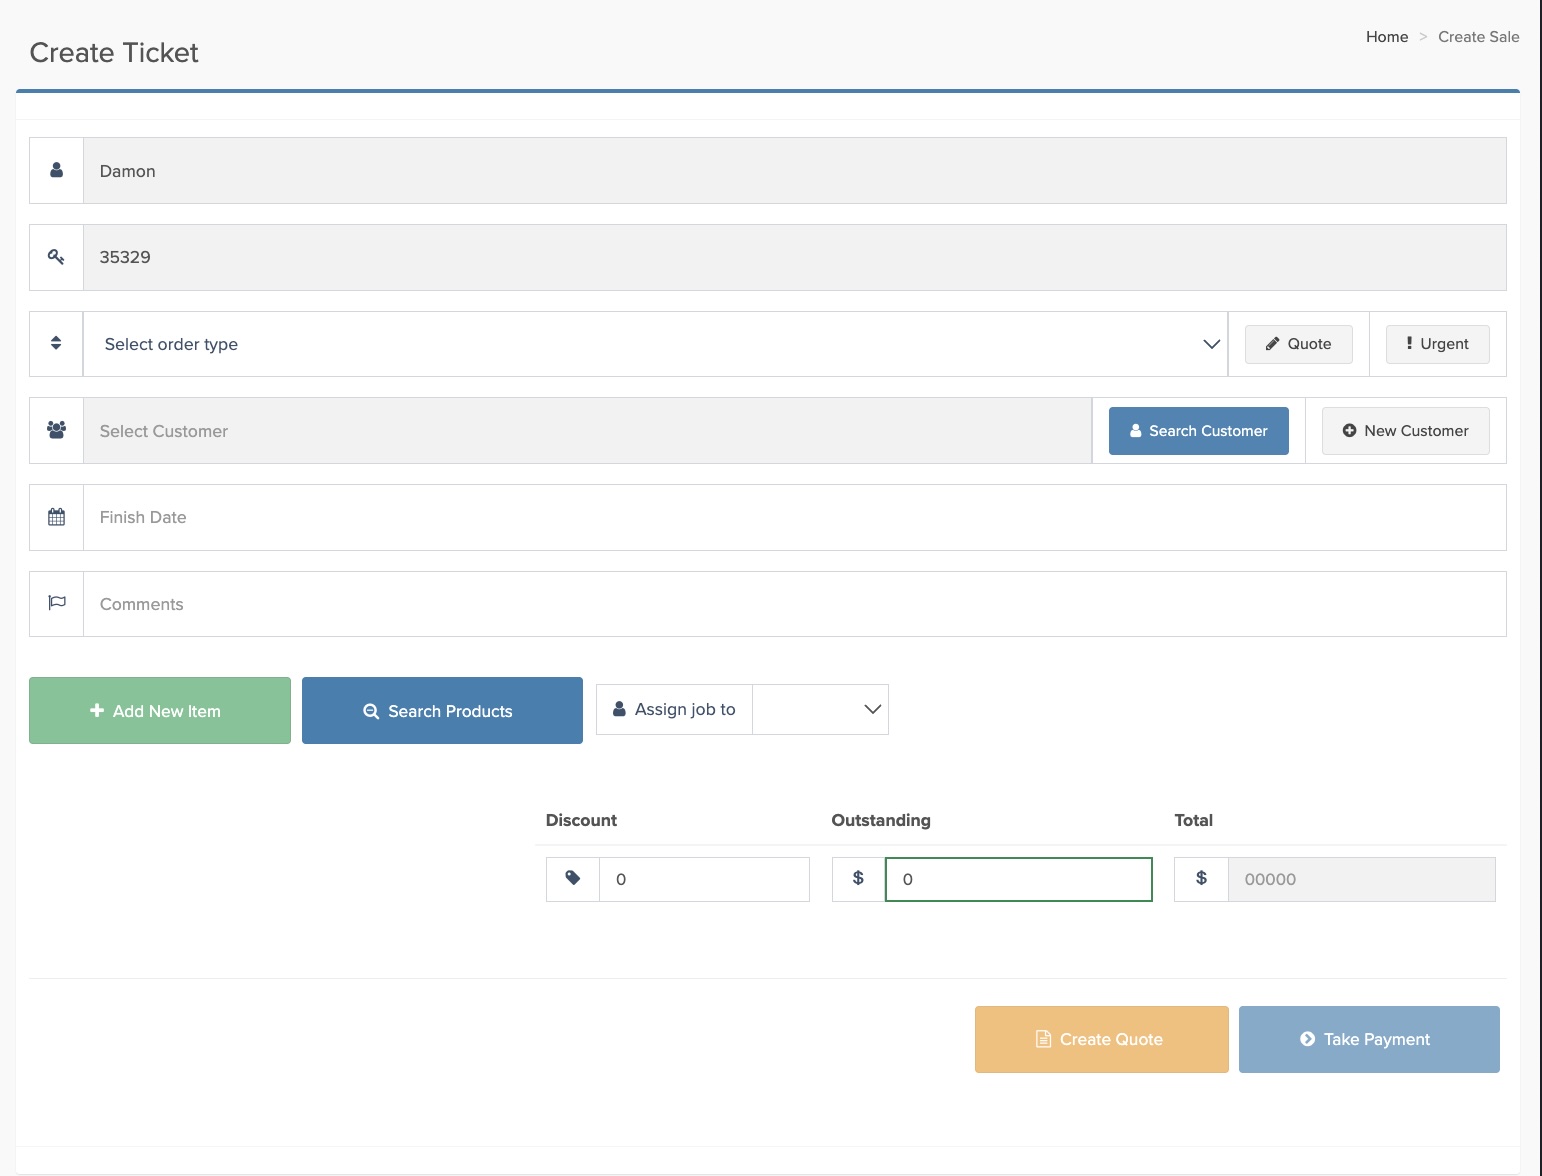The height and width of the screenshot is (1176, 1542).
Task: Click the Take Payment button
Action: pos(1369,1039)
